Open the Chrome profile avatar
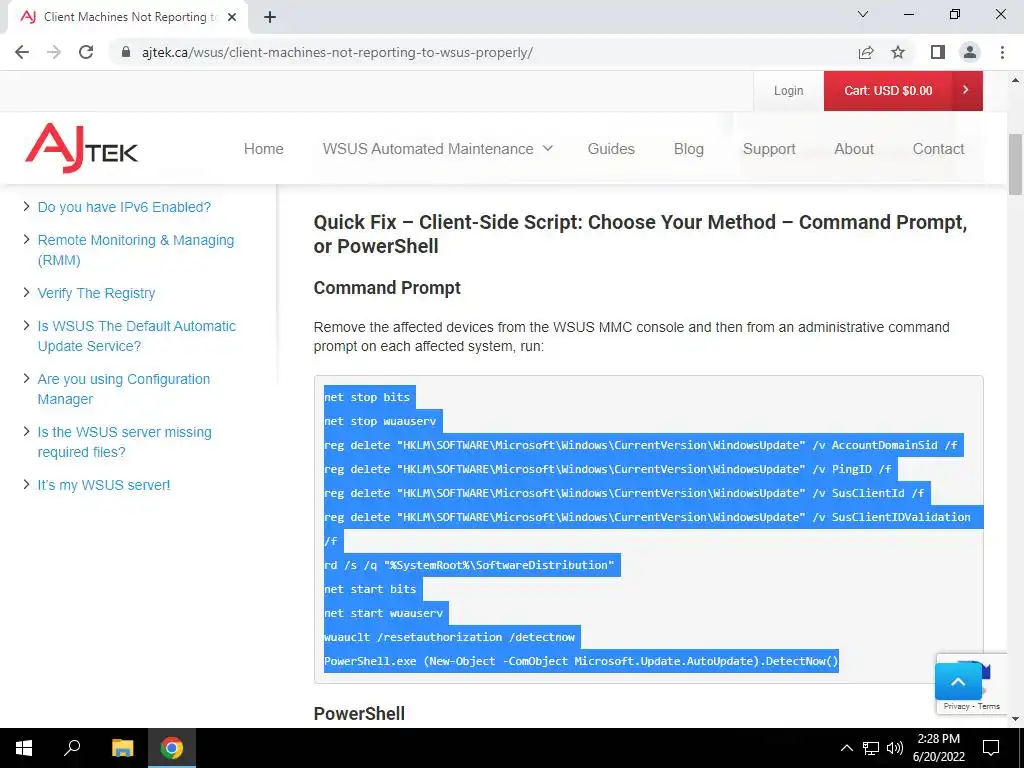1024x768 pixels. (970, 52)
